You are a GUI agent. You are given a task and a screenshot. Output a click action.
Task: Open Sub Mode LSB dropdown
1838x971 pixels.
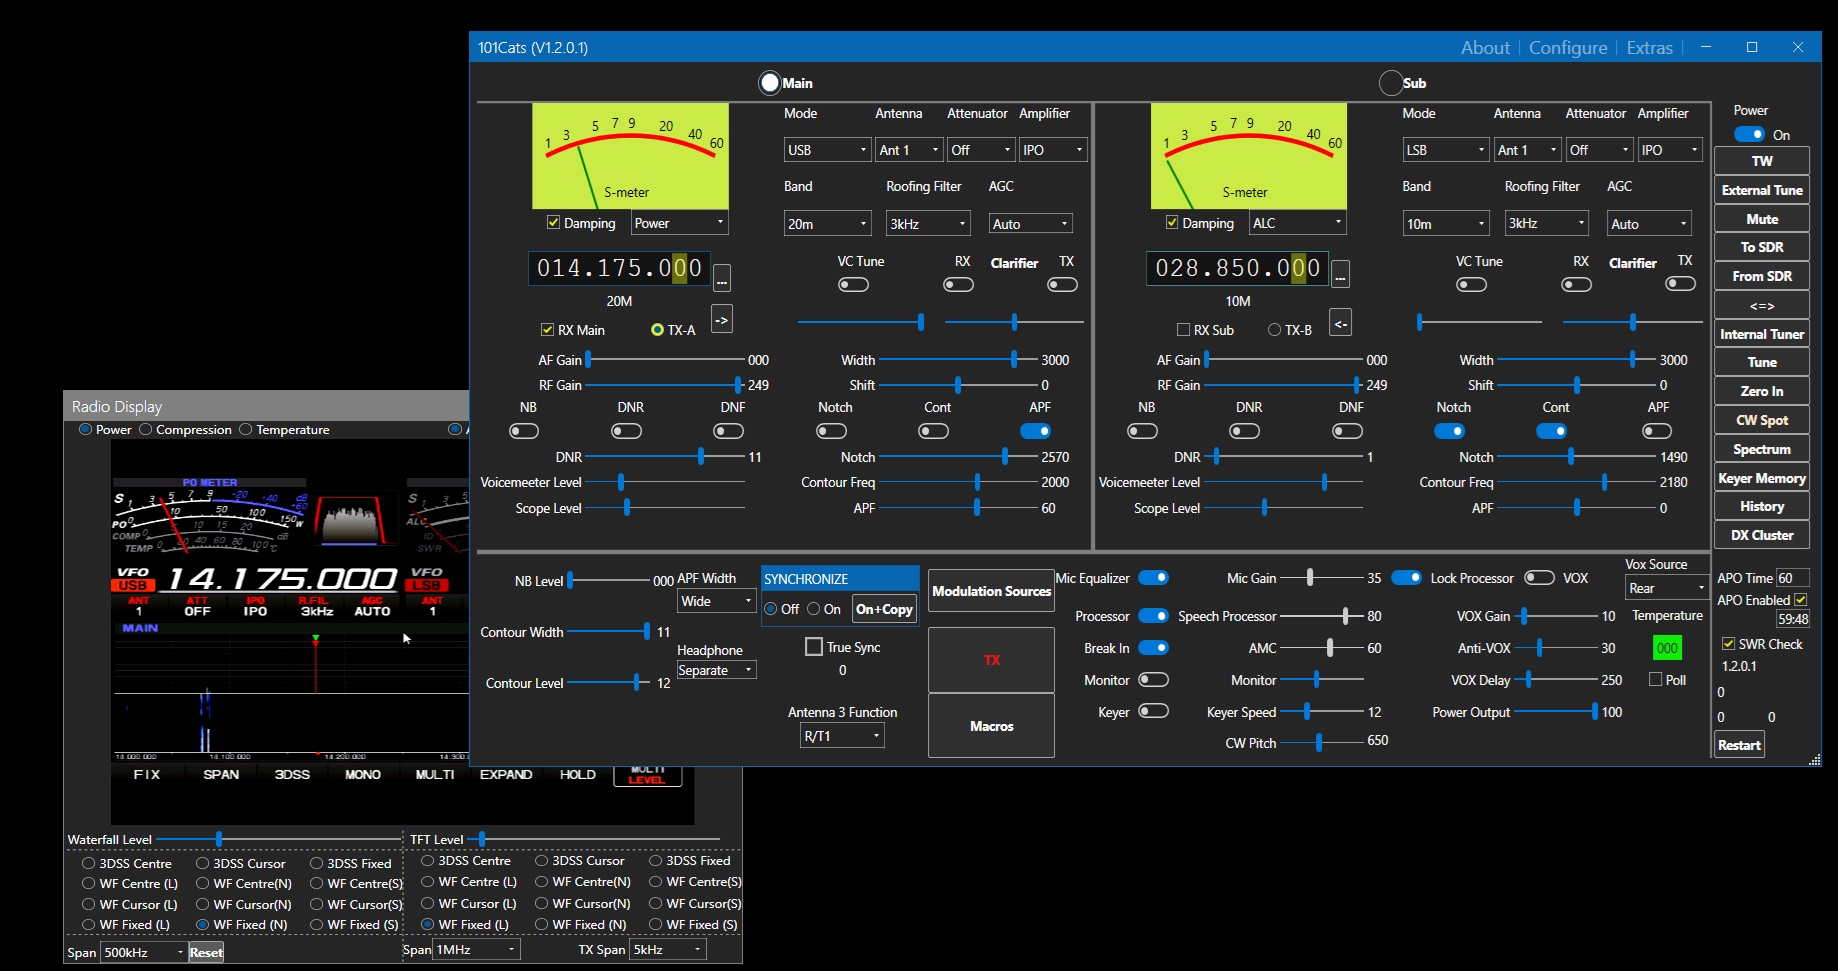1446,150
